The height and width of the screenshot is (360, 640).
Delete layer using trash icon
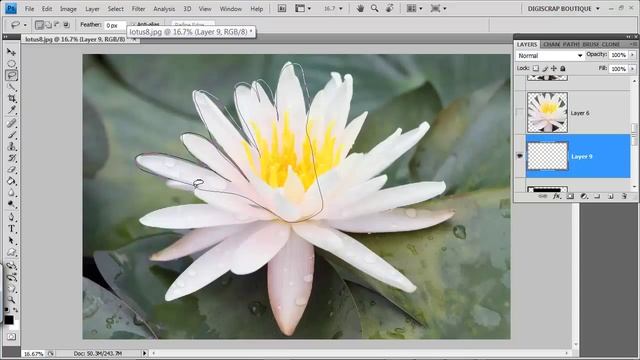coord(624,196)
